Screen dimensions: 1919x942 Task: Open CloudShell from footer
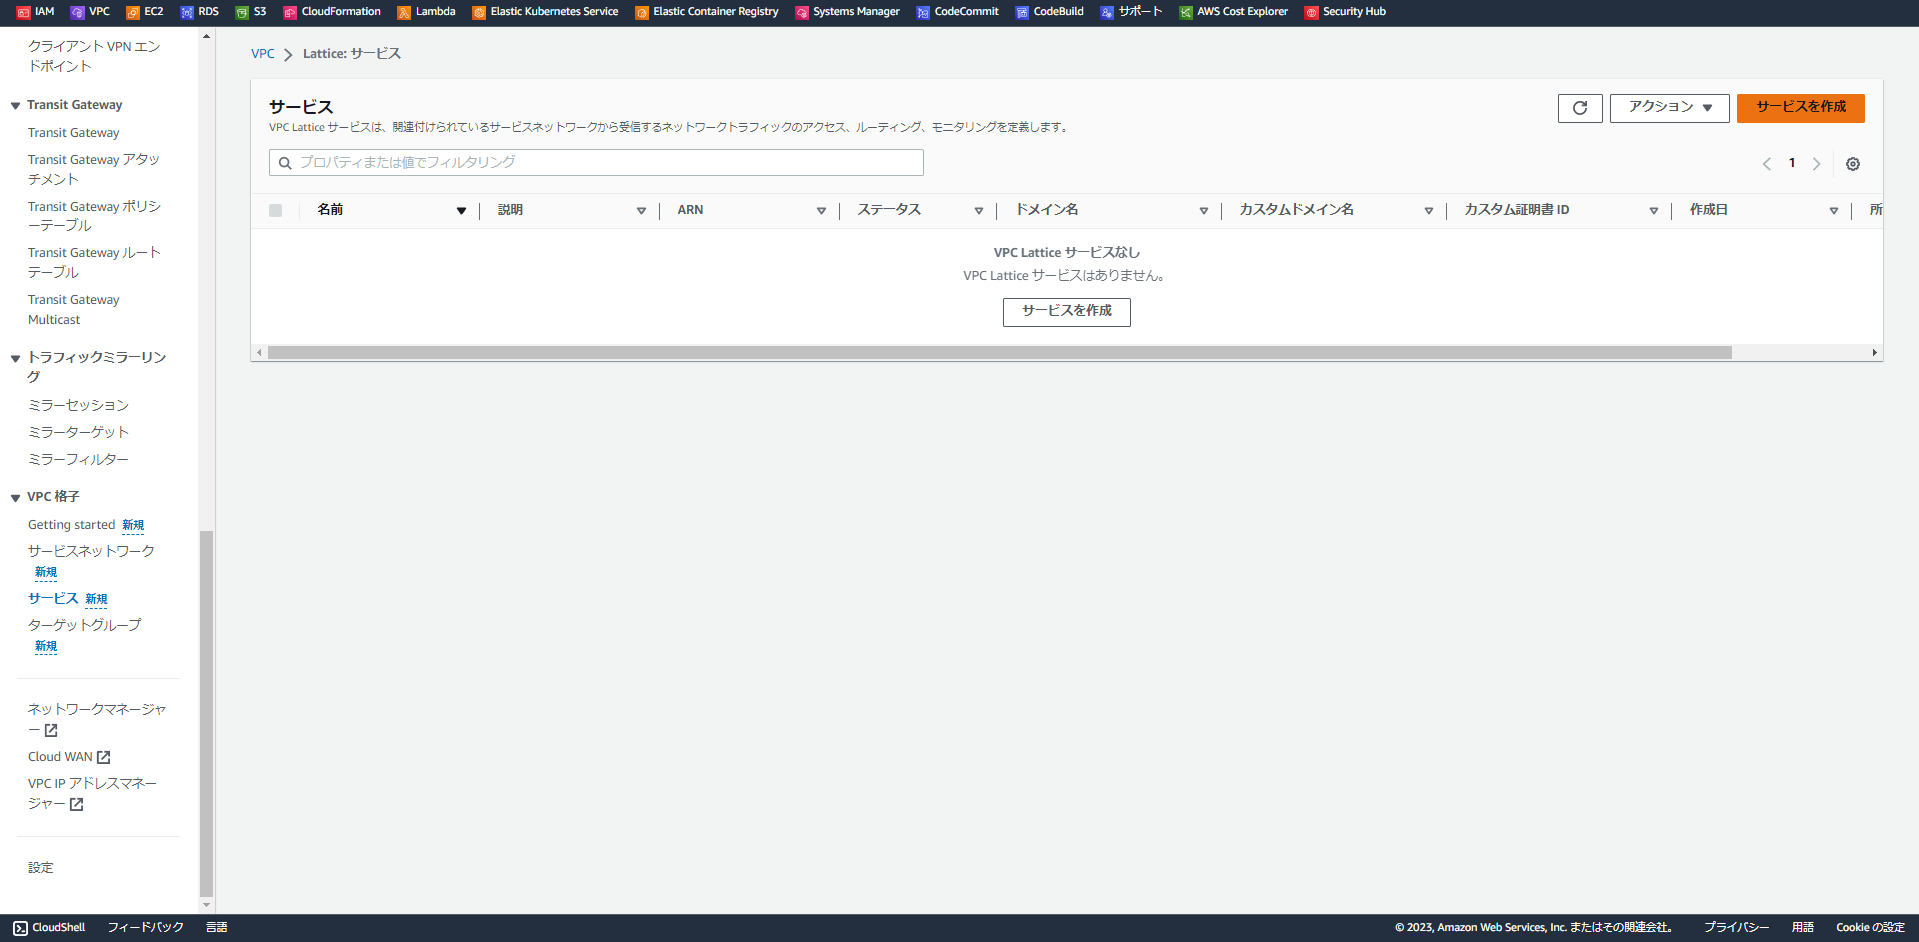(x=49, y=928)
